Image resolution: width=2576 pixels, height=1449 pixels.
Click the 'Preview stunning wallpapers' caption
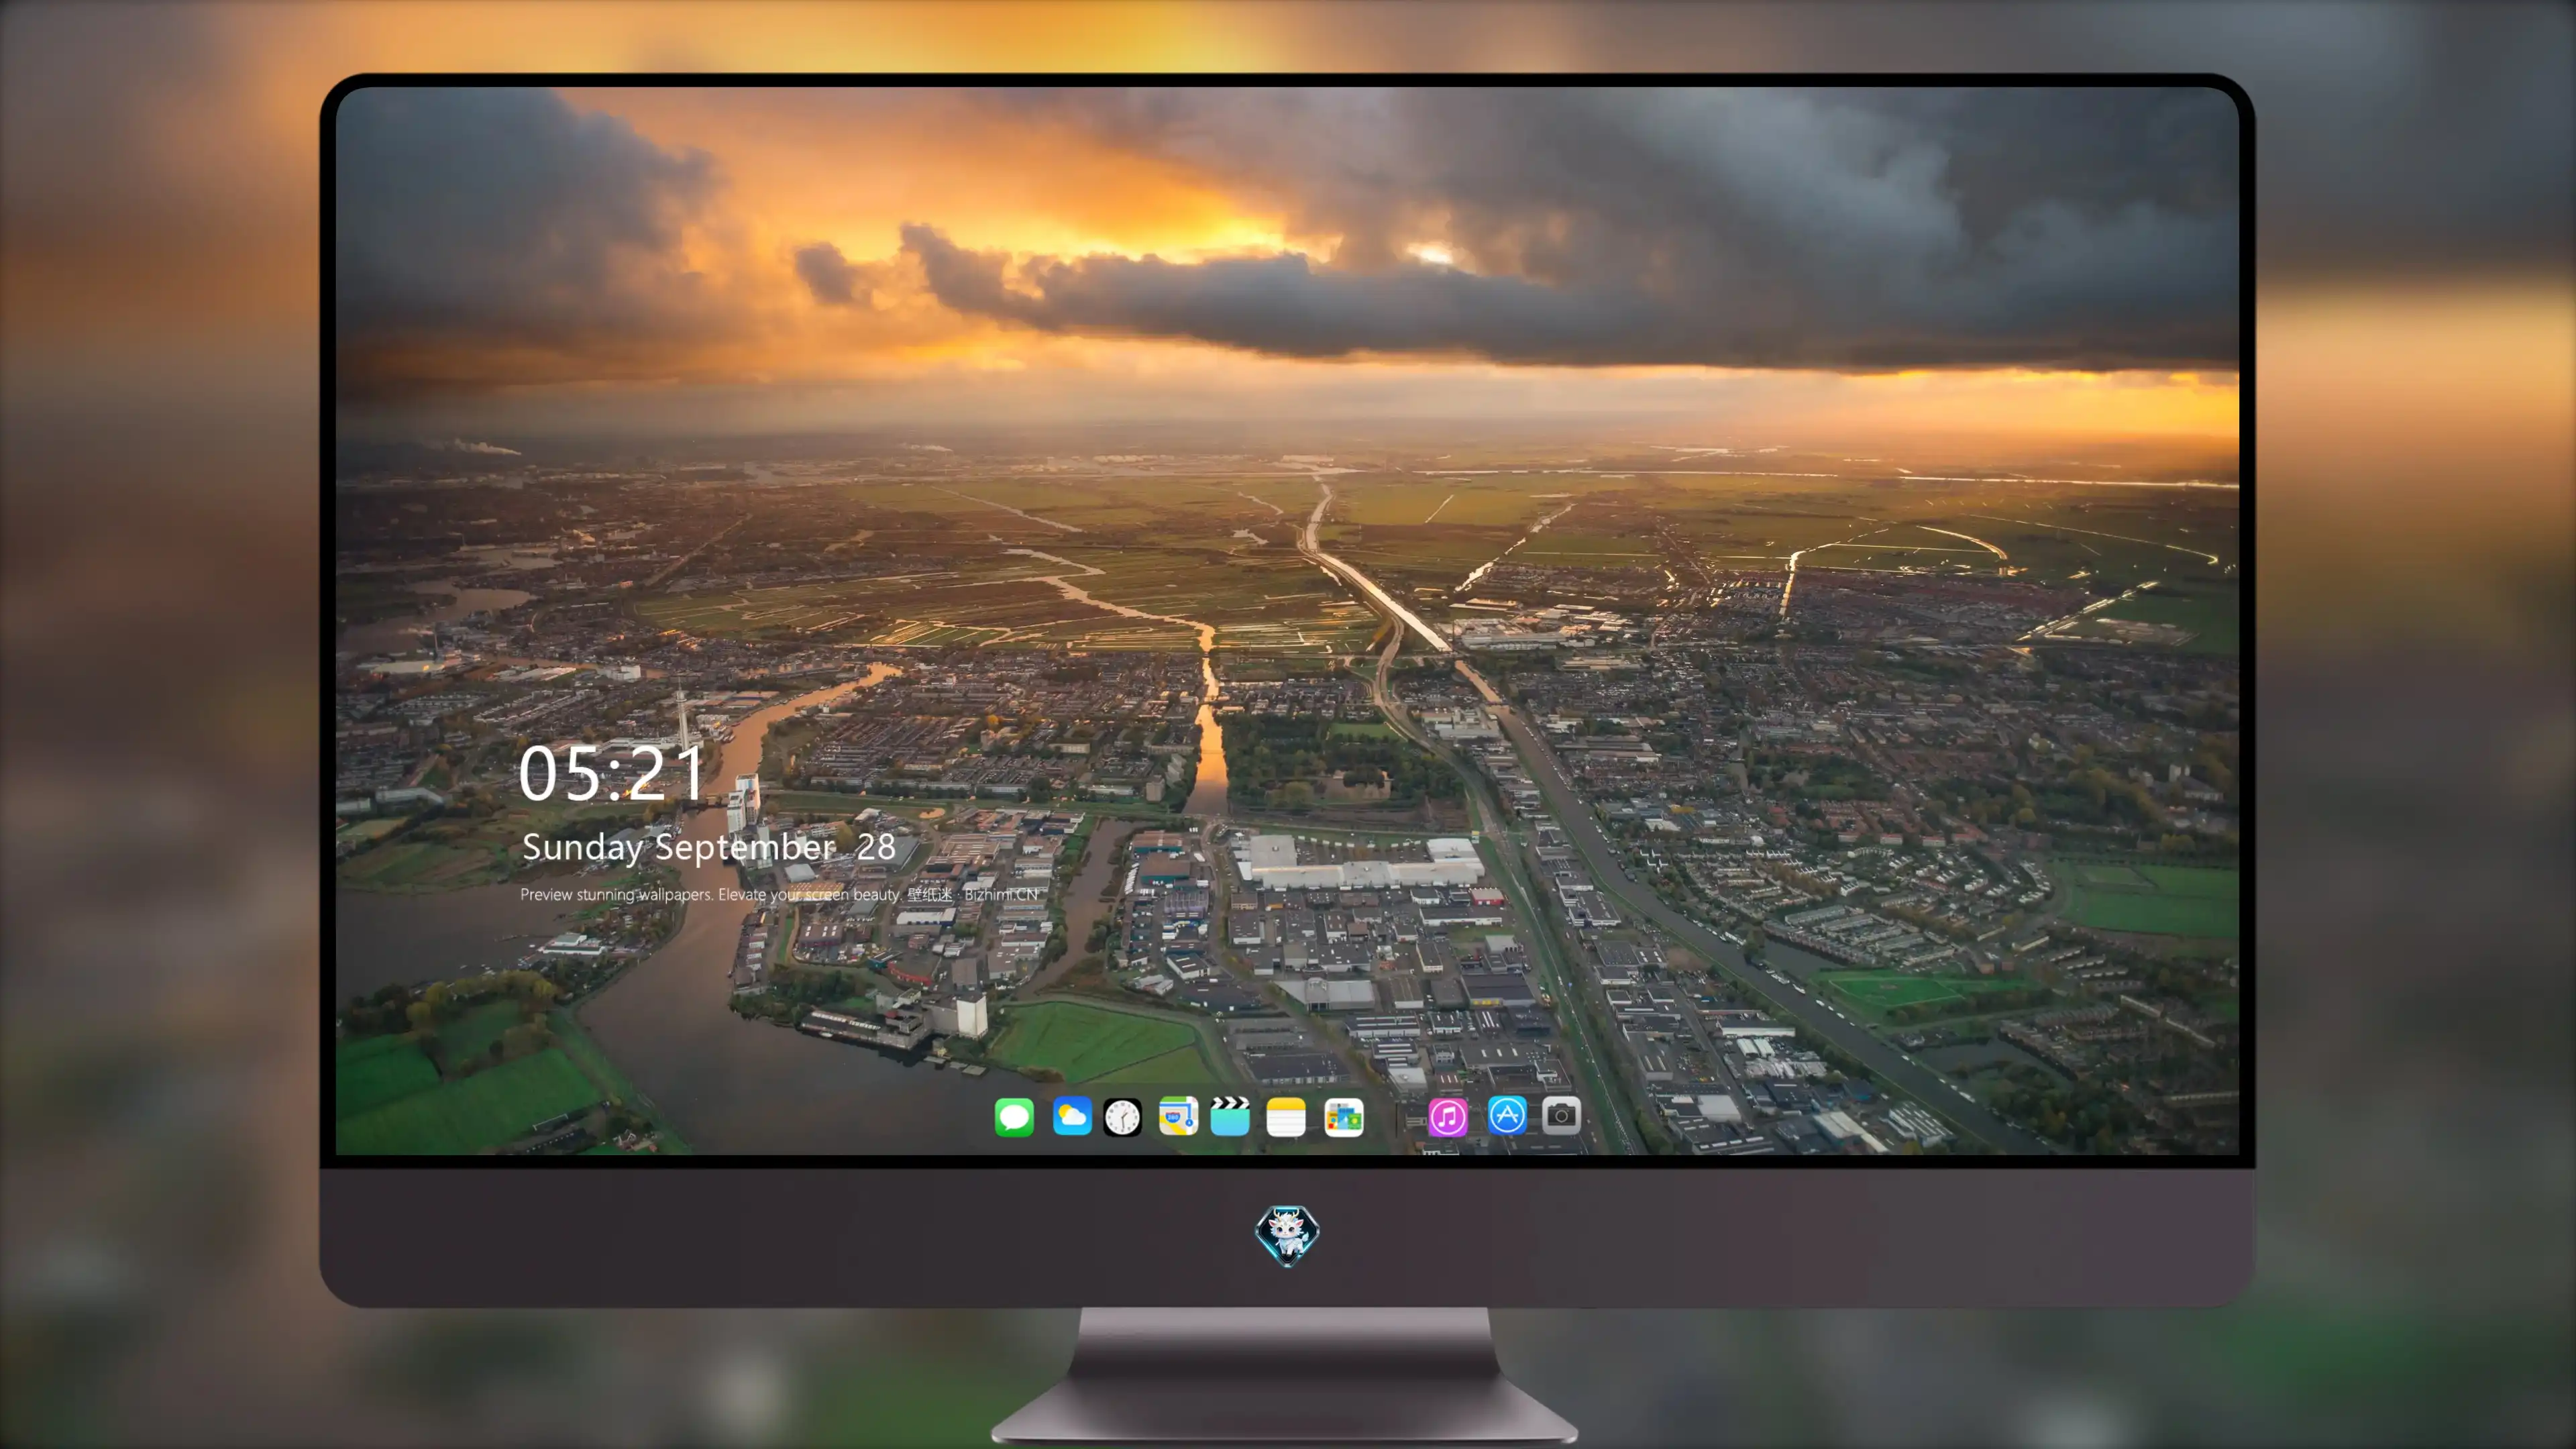(x=779, y=894)
